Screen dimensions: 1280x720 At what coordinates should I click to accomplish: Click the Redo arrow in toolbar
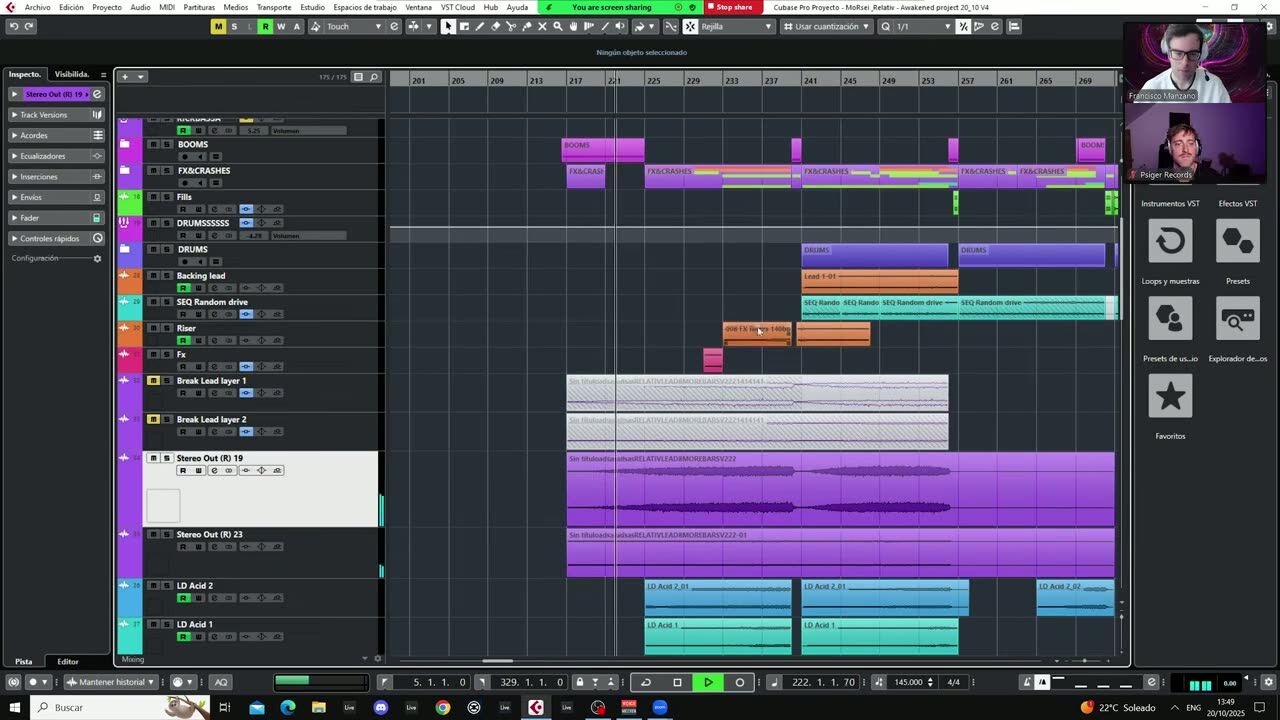click(x=29, y=26)
